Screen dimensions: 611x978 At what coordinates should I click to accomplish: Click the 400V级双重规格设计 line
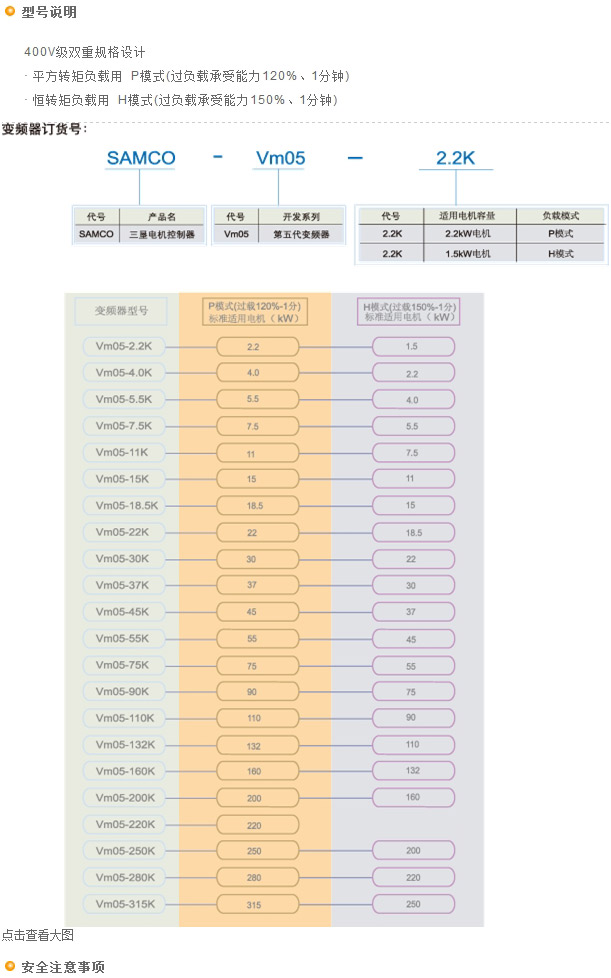(x=85, y=52)
